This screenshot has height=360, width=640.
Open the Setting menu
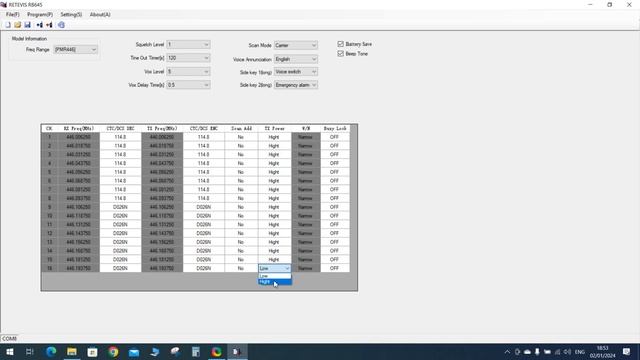click(71, 14)
